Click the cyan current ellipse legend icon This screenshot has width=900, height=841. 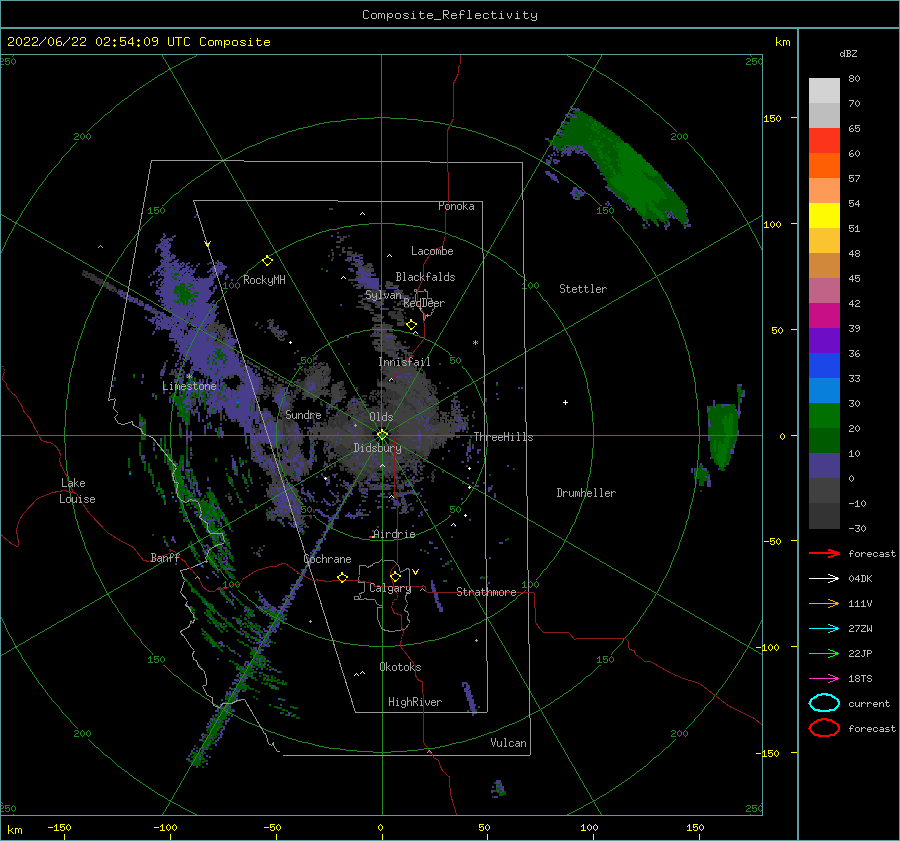click(x=824, y=703)
